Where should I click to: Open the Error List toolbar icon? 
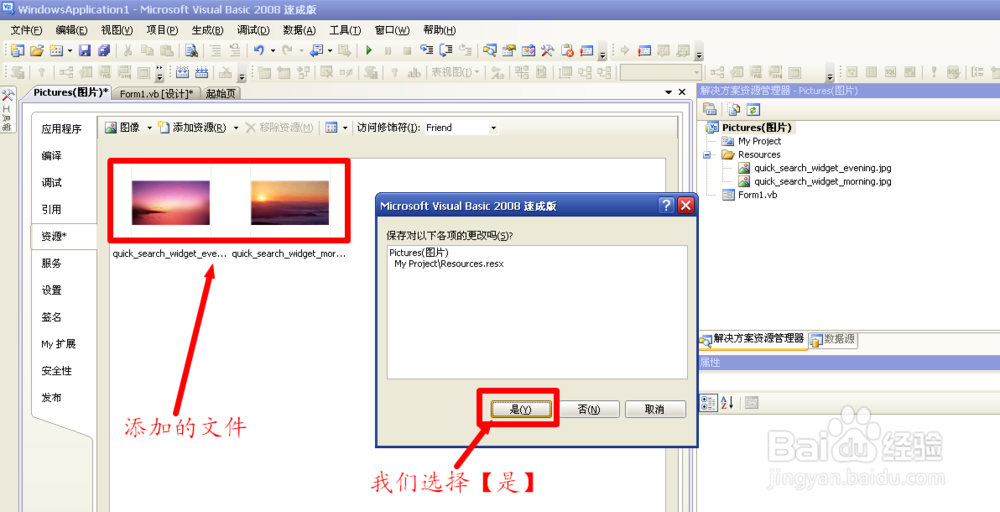click(567, 50)
